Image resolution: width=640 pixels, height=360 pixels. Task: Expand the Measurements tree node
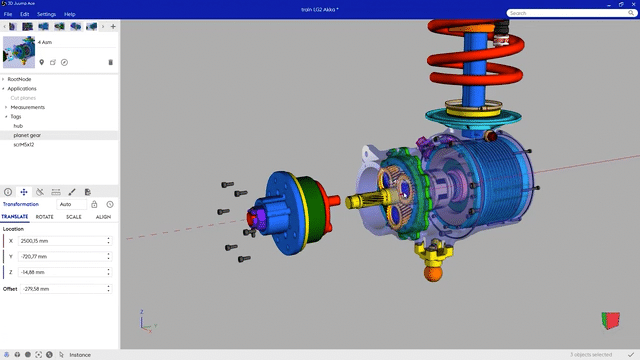pos(6,107)
